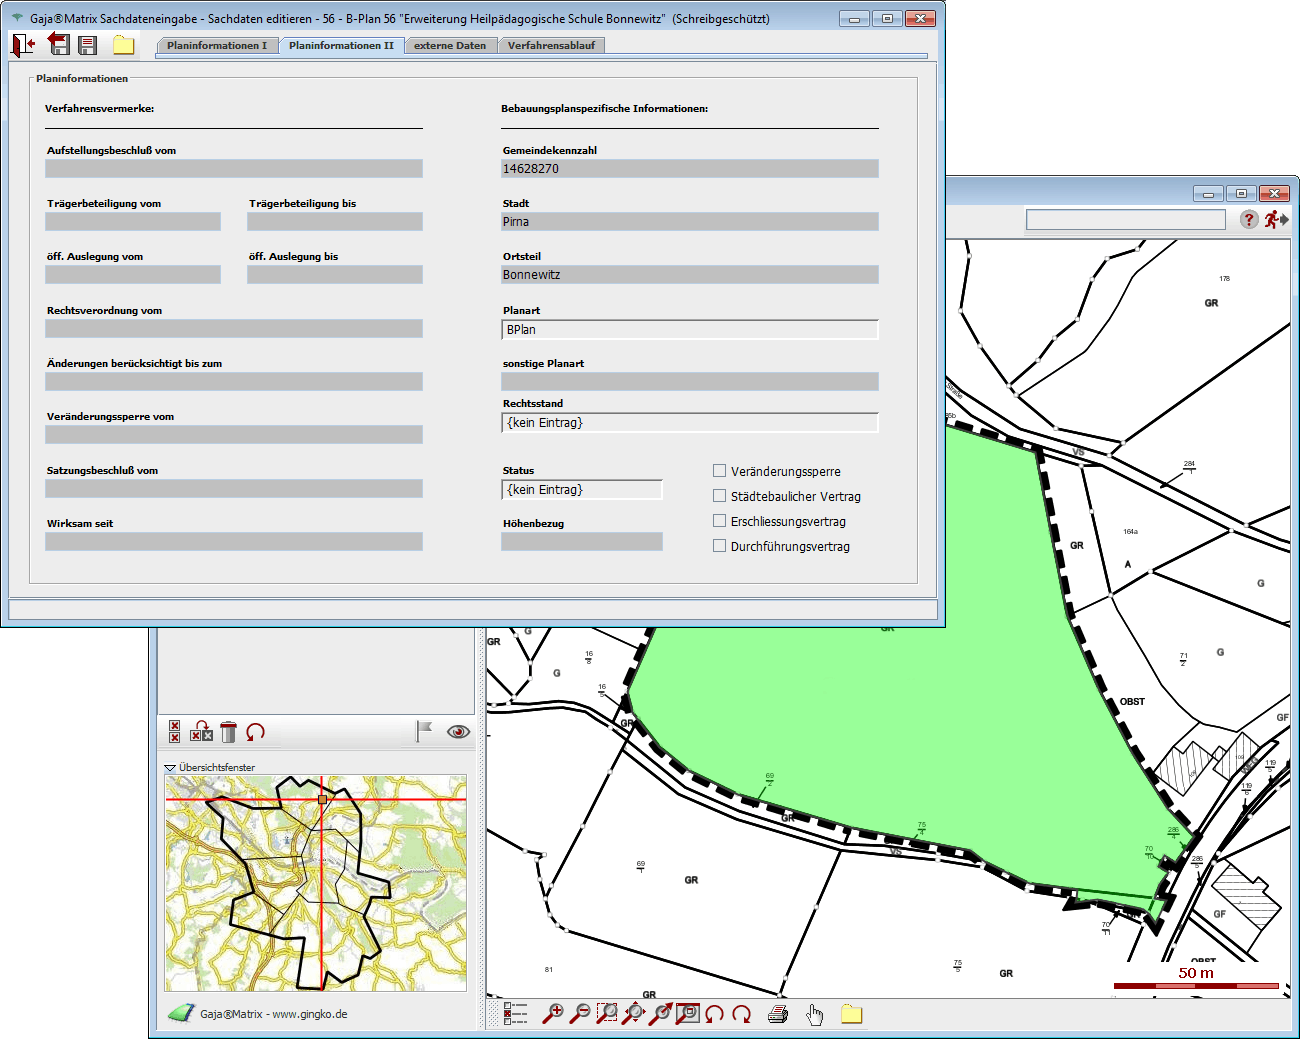Toggle the eye visibility icon

[x=458, y=732]
